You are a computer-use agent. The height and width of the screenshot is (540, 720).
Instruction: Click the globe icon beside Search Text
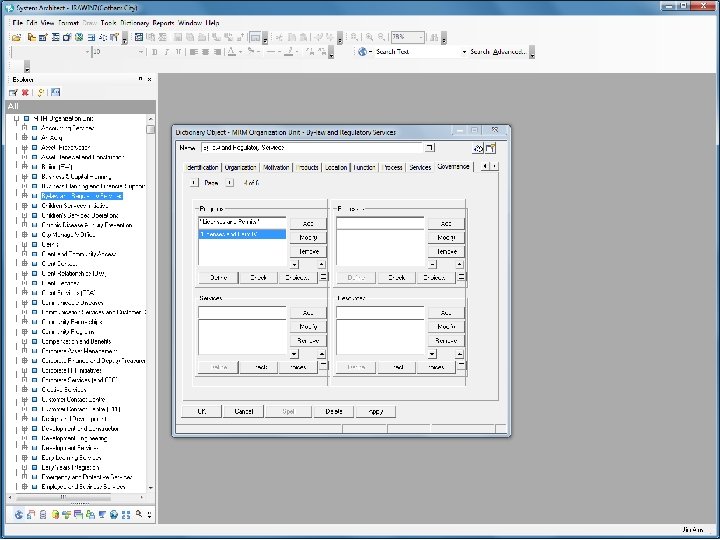(363, 52)
